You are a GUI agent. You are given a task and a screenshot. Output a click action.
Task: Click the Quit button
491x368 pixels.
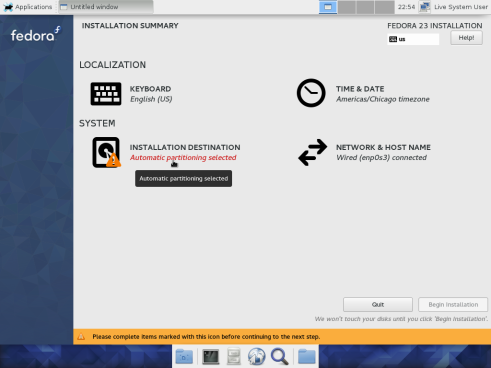378,304
